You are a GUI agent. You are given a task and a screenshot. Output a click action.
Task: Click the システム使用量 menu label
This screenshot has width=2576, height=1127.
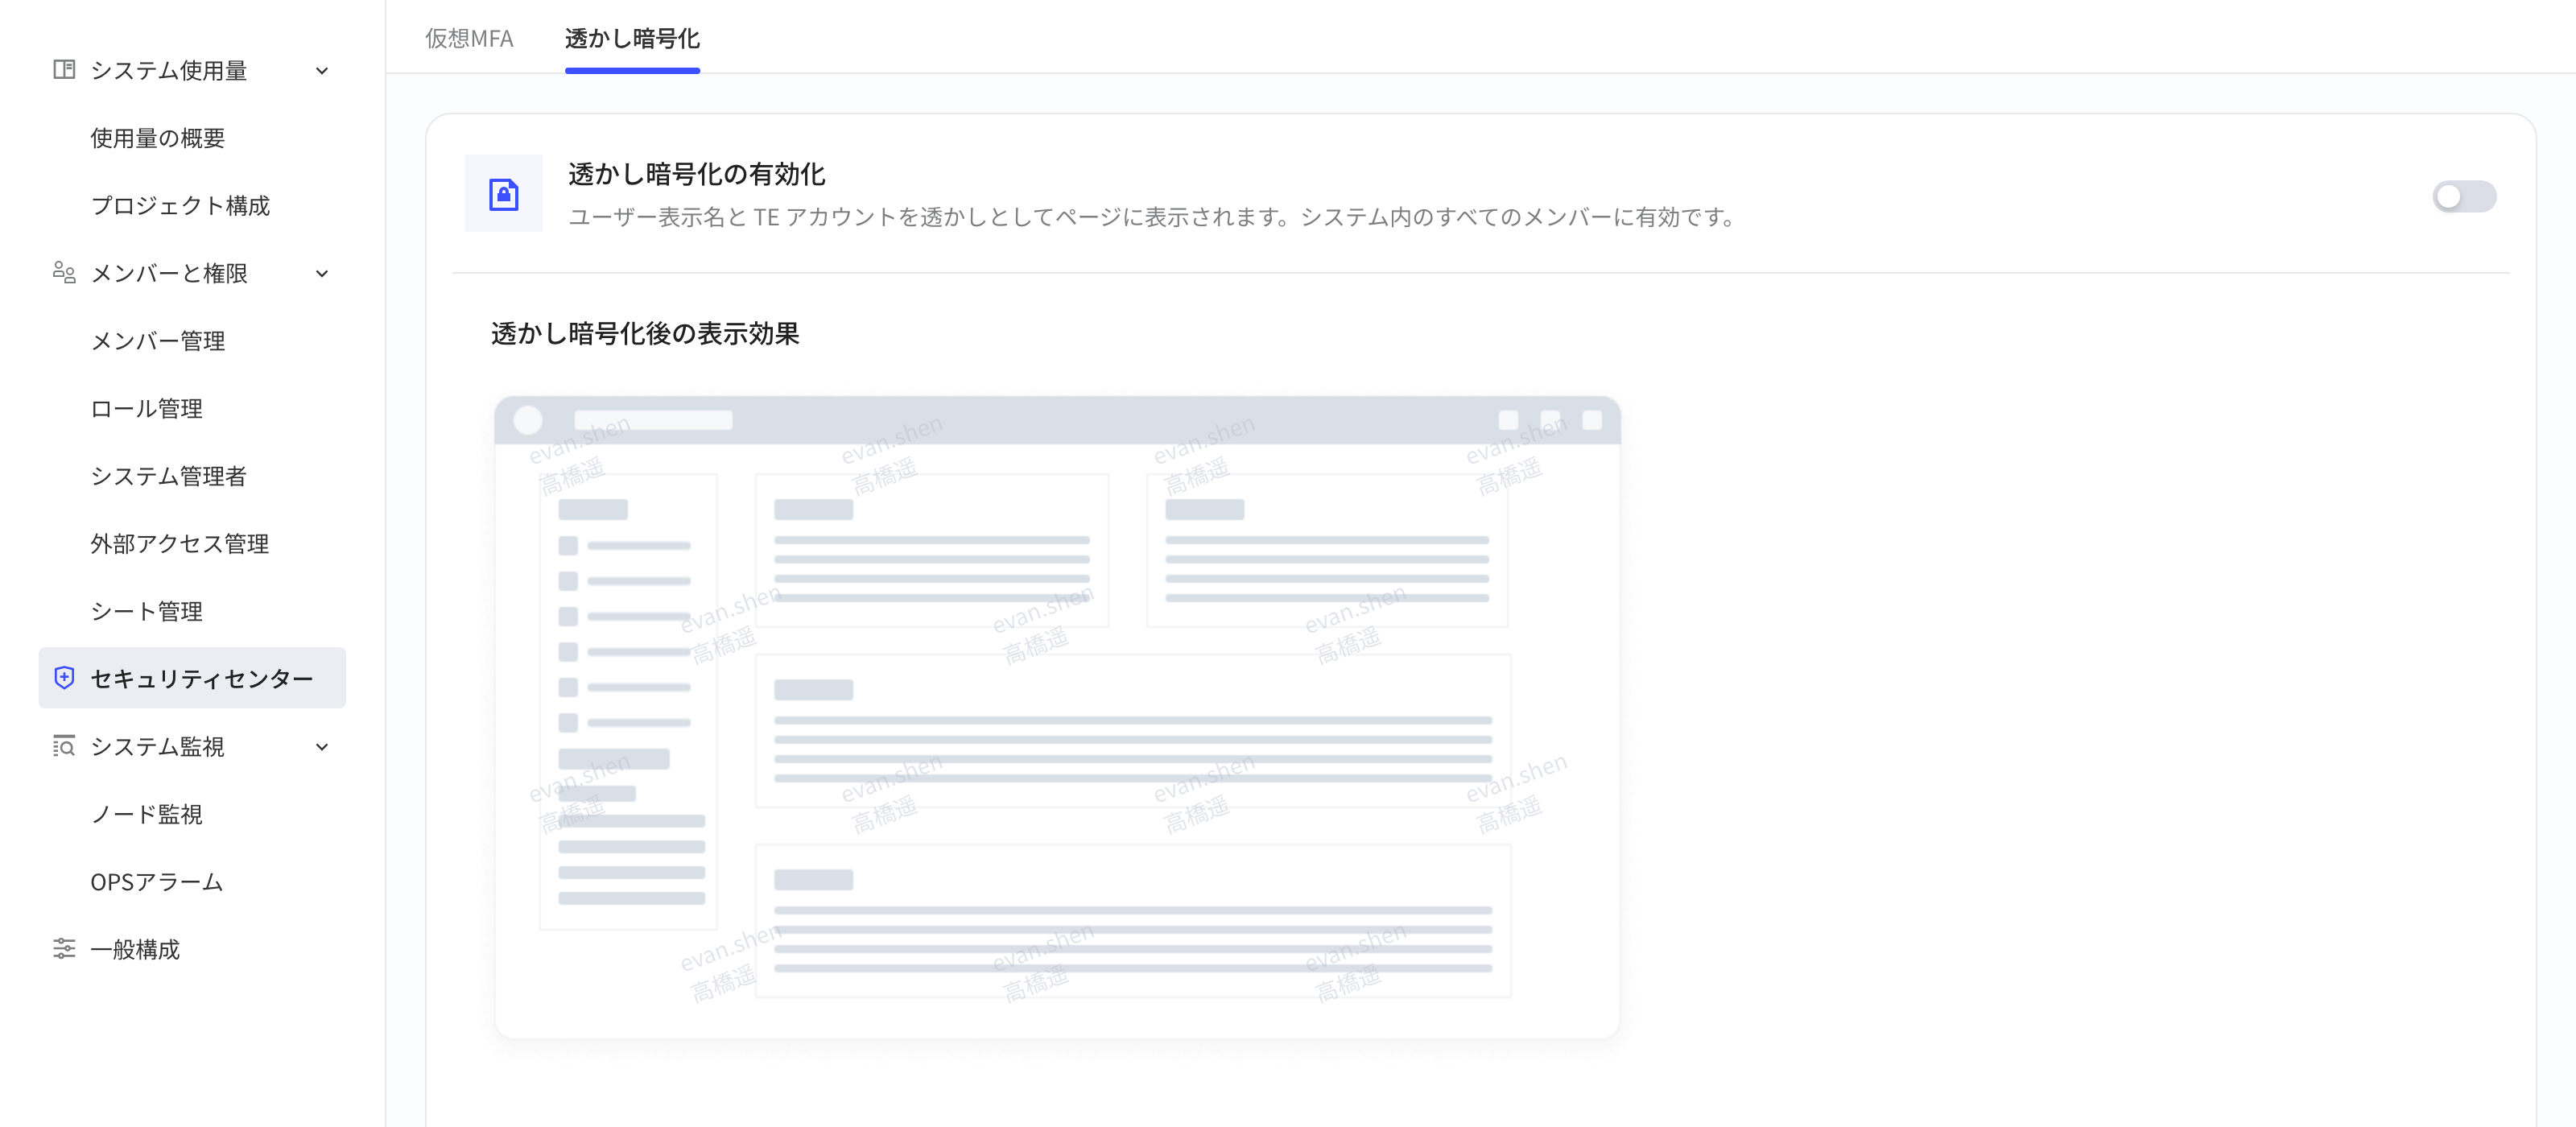[169, 70]
